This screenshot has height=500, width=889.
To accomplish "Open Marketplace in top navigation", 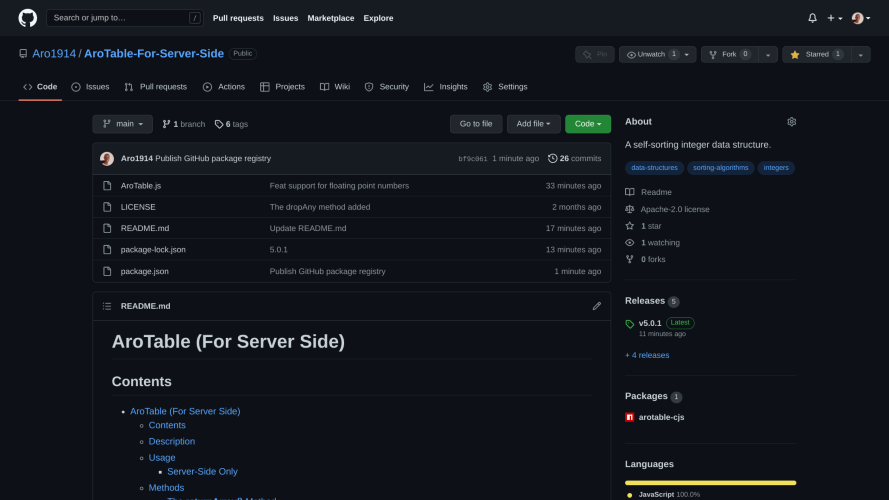I will click(331, 18).
